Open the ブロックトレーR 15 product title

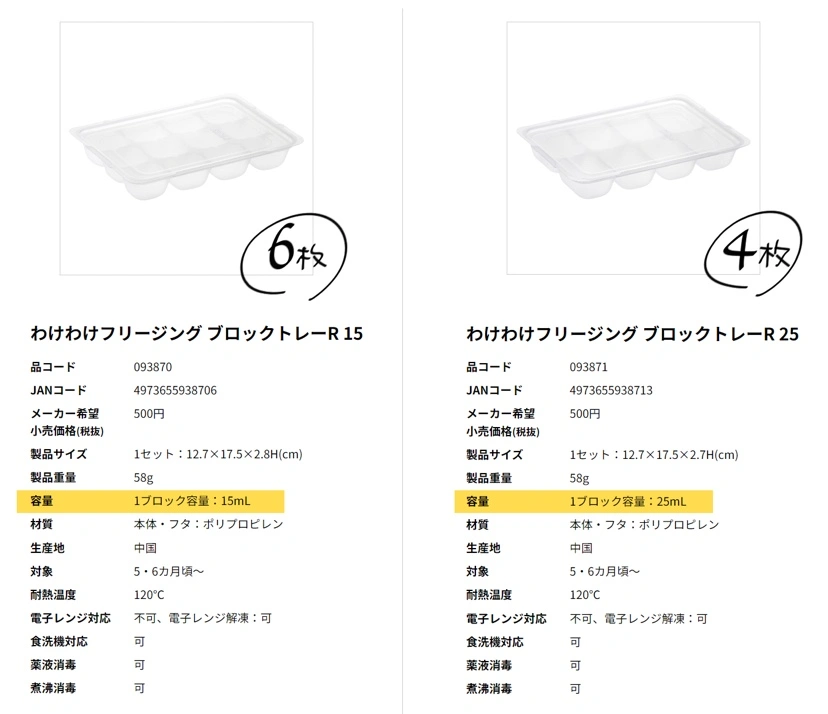click(196, 333)
